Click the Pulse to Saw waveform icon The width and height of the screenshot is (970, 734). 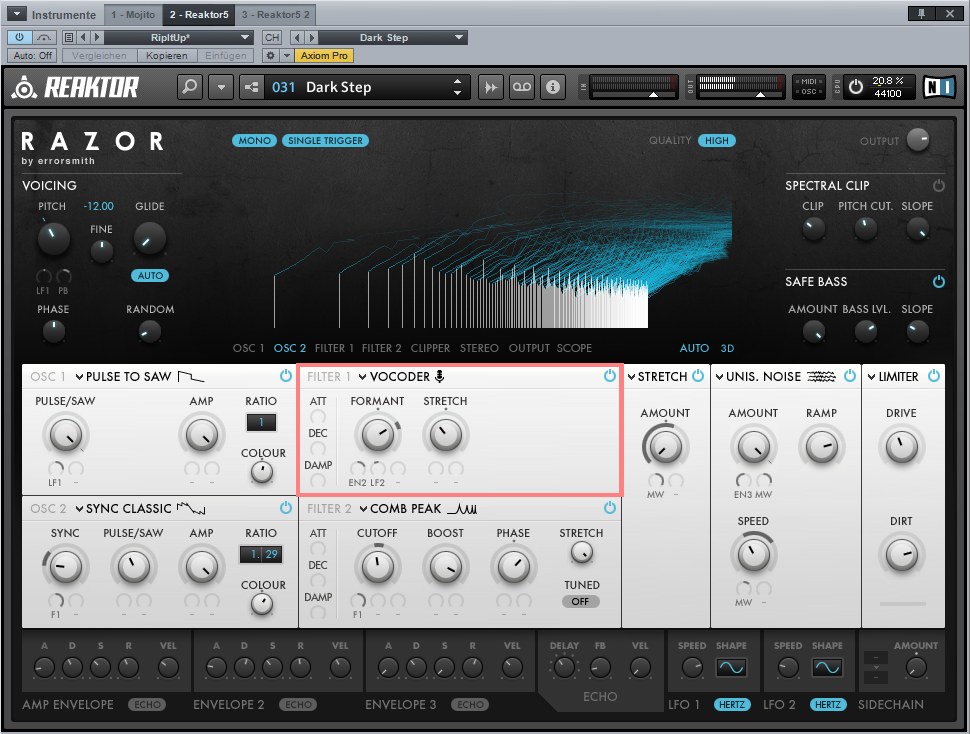191,376
